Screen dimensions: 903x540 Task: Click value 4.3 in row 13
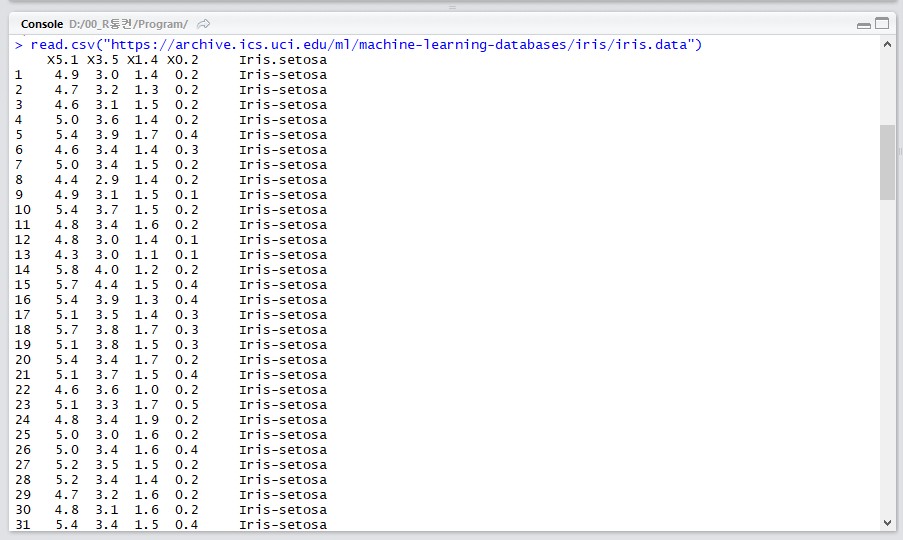click(67, 254)
